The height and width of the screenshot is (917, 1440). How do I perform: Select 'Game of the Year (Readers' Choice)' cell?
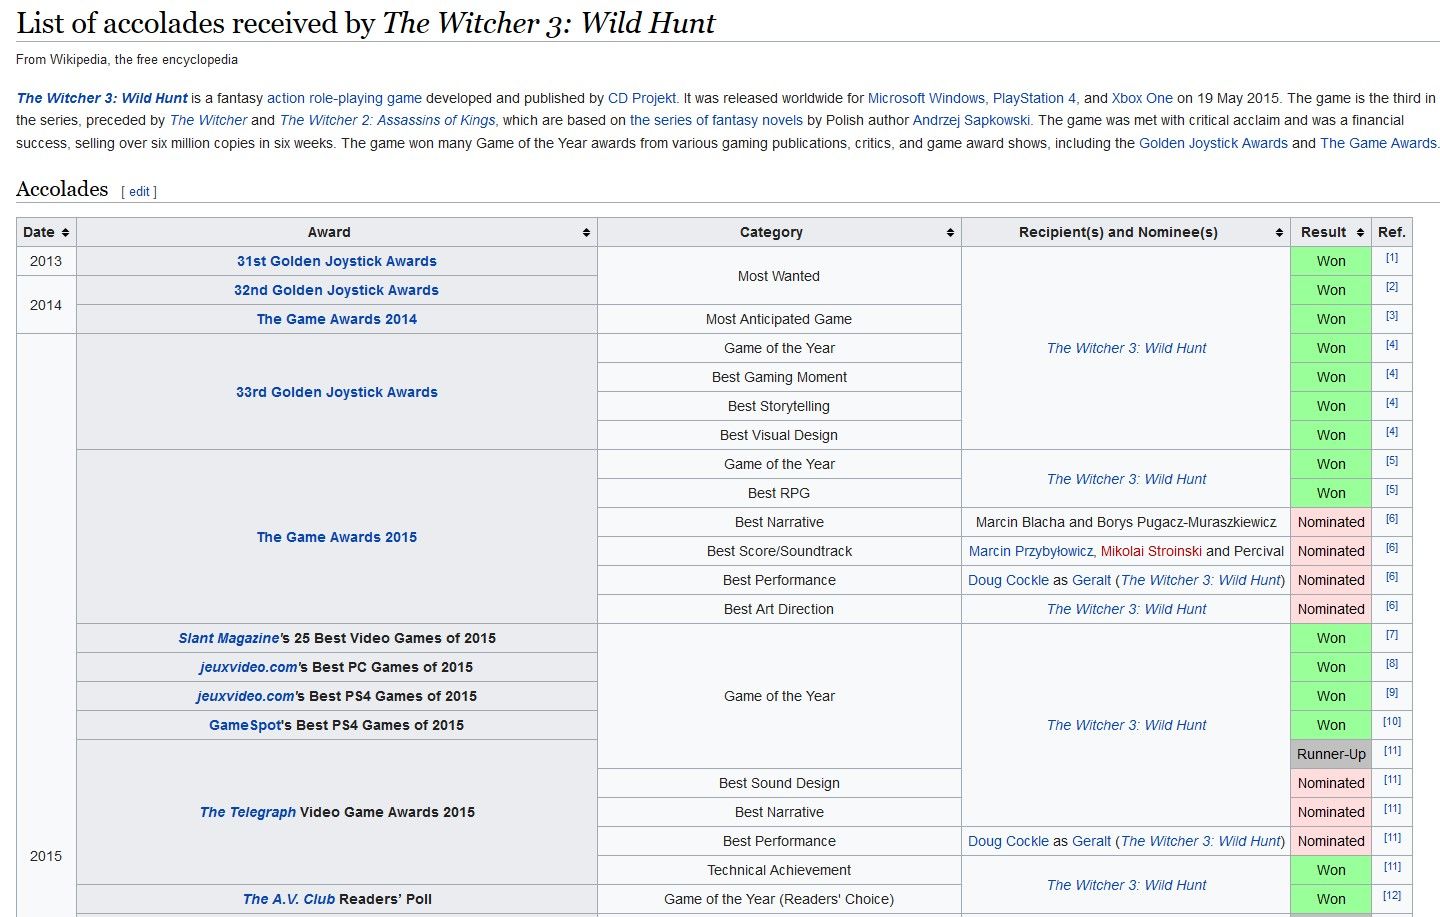(779, 899)
